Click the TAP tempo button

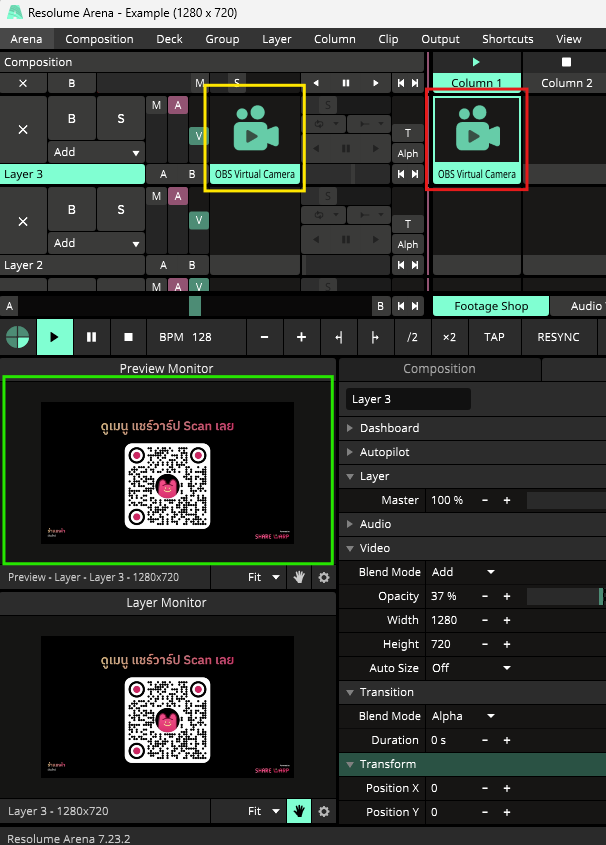tap(494, 337)
